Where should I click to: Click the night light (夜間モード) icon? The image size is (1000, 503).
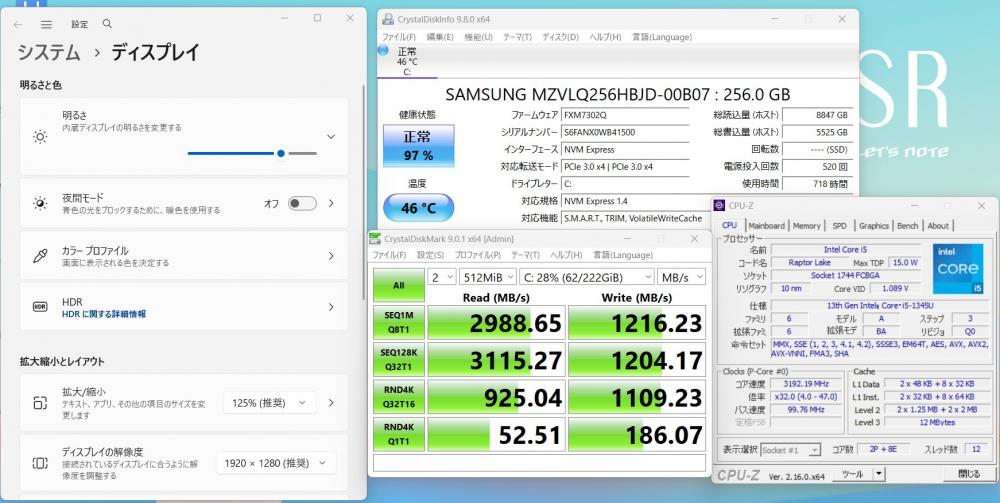[40, 203]
